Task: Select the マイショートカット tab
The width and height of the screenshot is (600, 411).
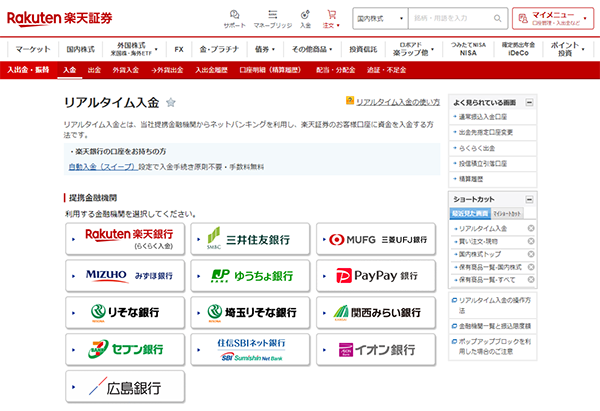Action: (x=507, y=214)
